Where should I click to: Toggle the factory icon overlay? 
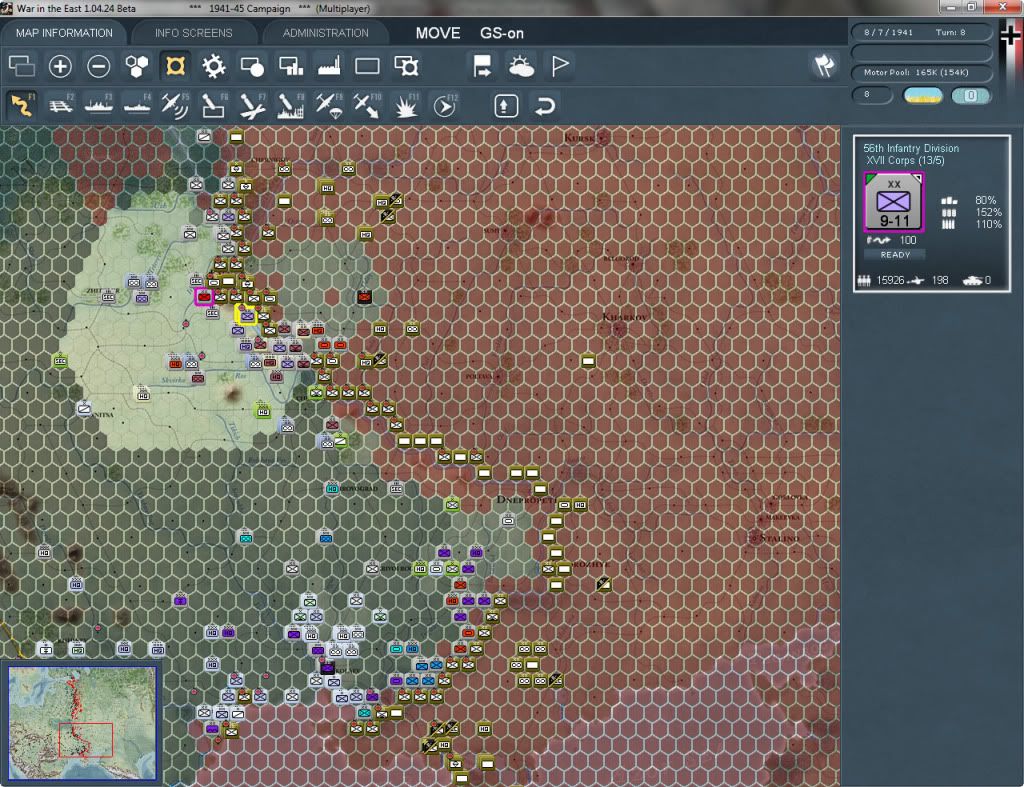(x=329, y=66)
